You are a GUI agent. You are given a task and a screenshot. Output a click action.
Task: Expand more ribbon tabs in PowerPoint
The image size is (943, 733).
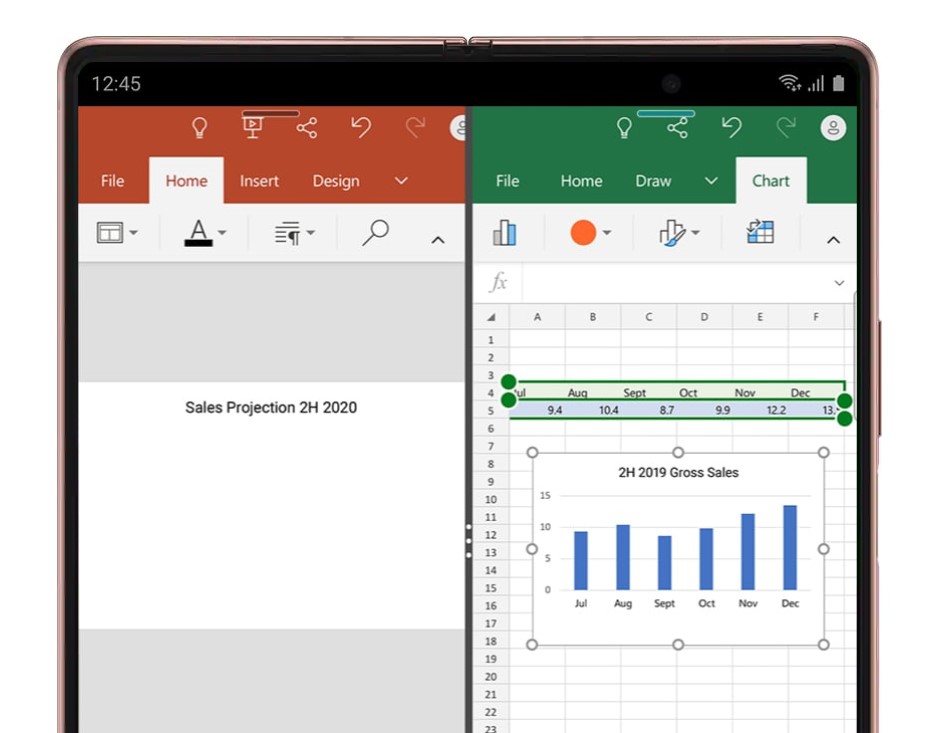[401, 180]
